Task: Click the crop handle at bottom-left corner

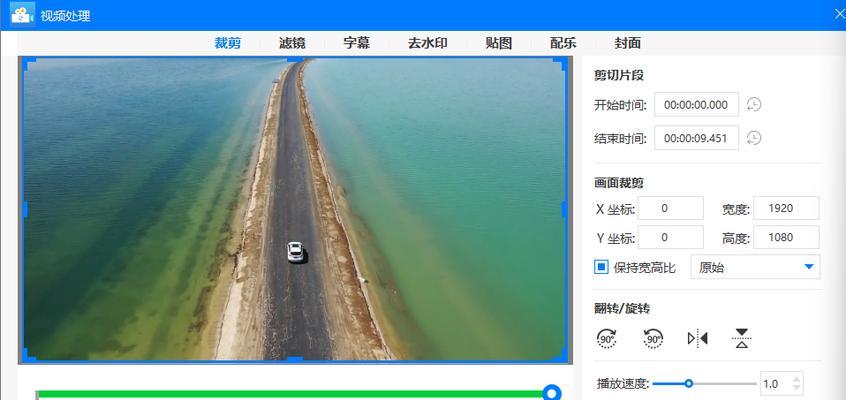Action: 27,355
